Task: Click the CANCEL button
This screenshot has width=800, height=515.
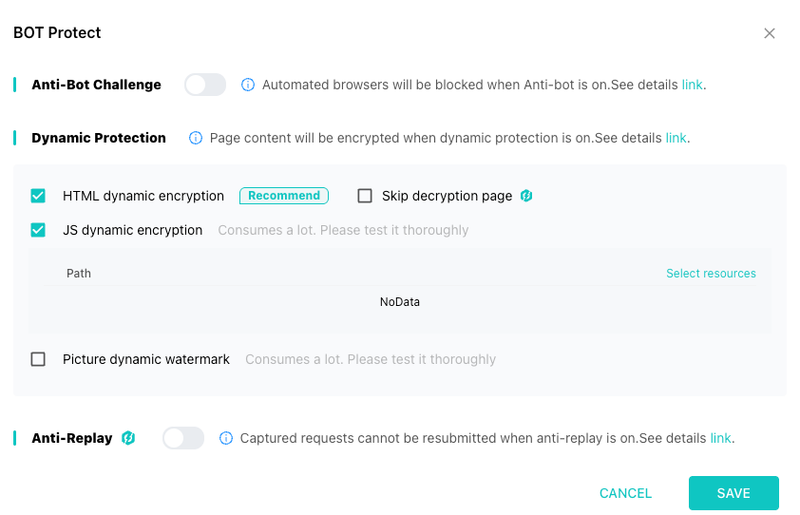Action: tap(626, 493)
